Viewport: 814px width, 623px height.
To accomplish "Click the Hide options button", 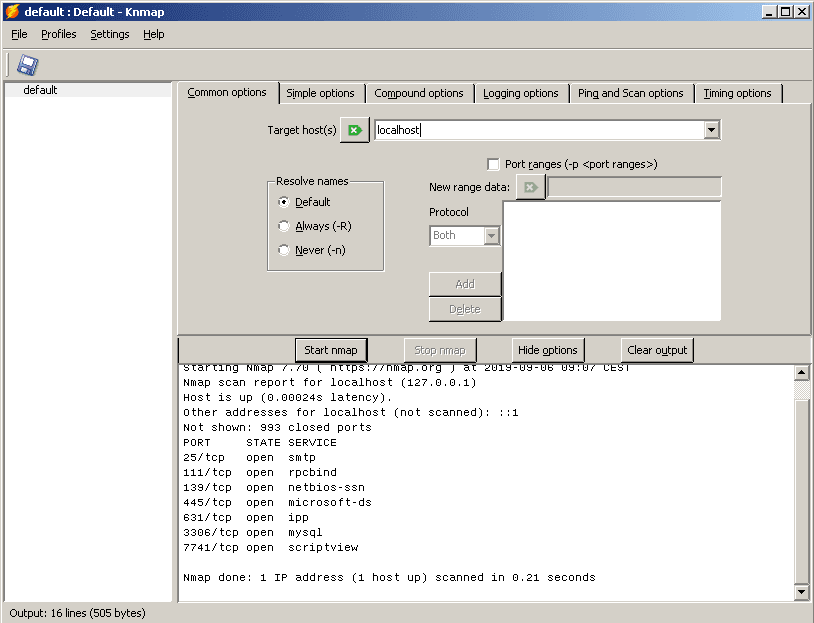I will click(x=547, y=350).
